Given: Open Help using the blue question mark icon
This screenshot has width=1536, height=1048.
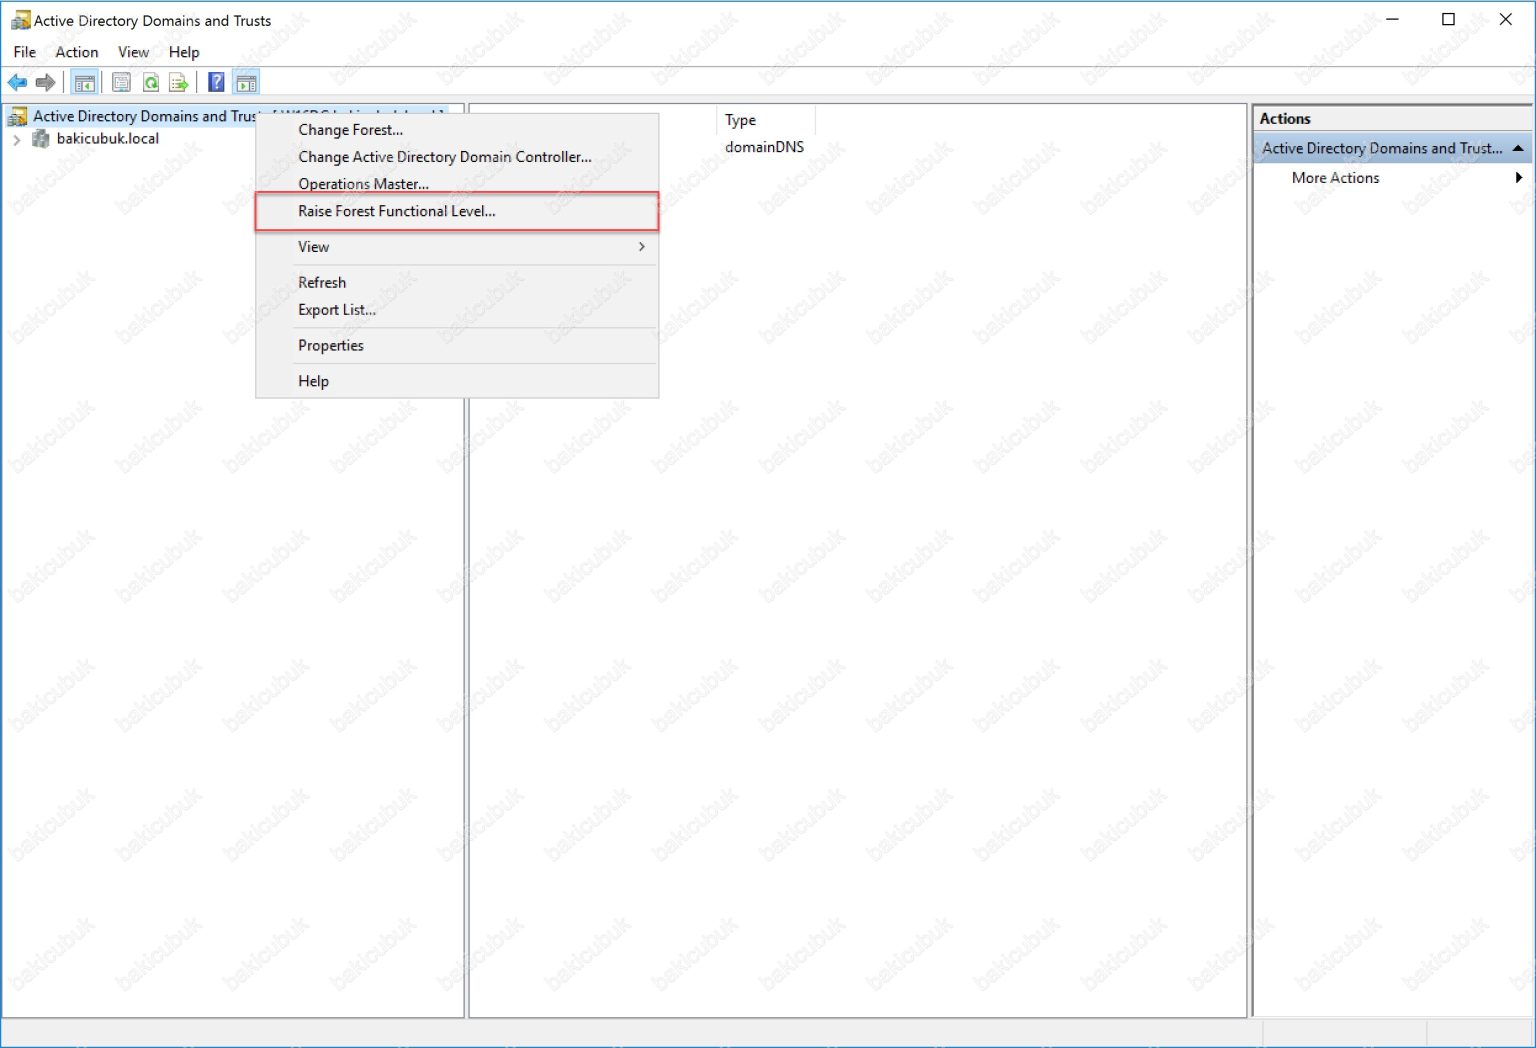Looking at the screenshot, I should (x=216, y=82).
